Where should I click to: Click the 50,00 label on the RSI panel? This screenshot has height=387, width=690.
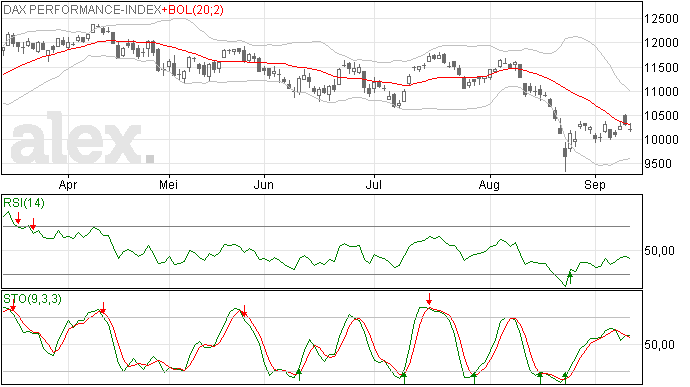[659, 251]
